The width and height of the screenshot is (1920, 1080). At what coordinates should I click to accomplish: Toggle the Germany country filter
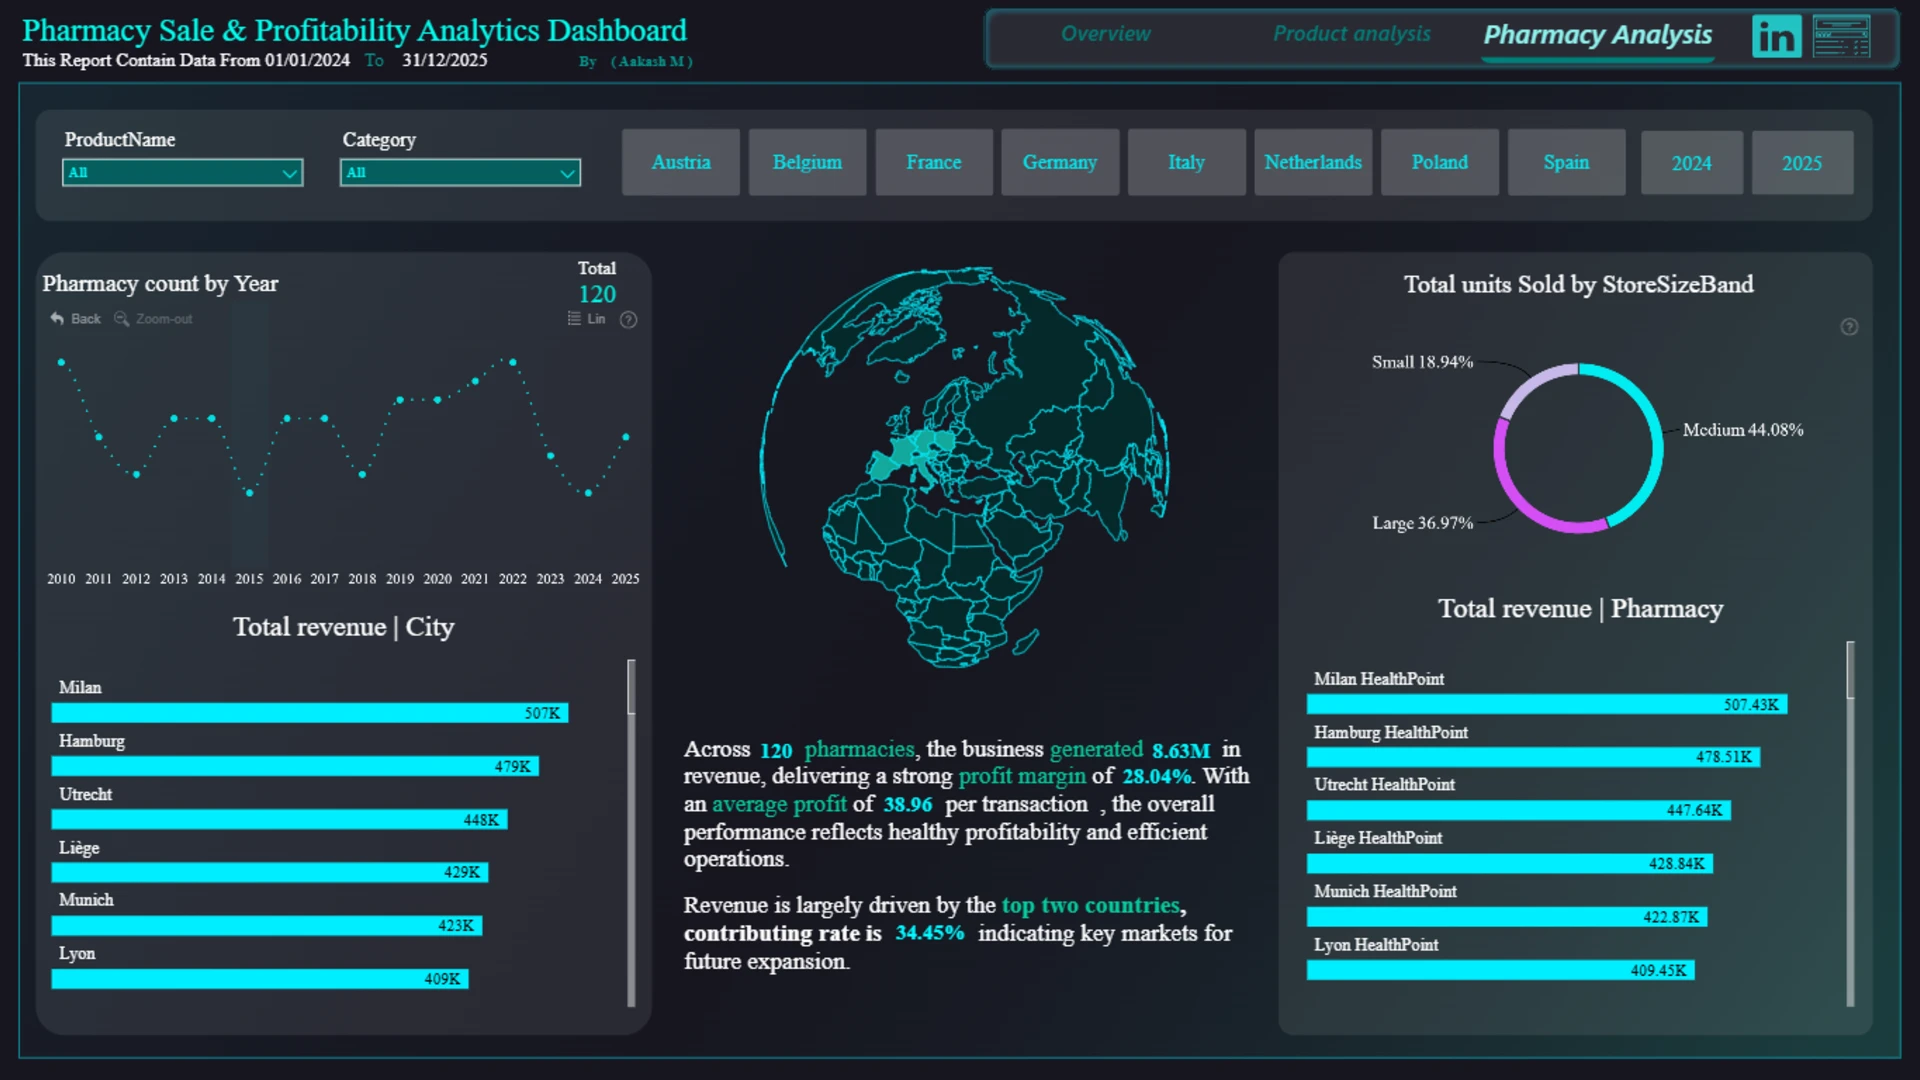(x=1060, y=162)
